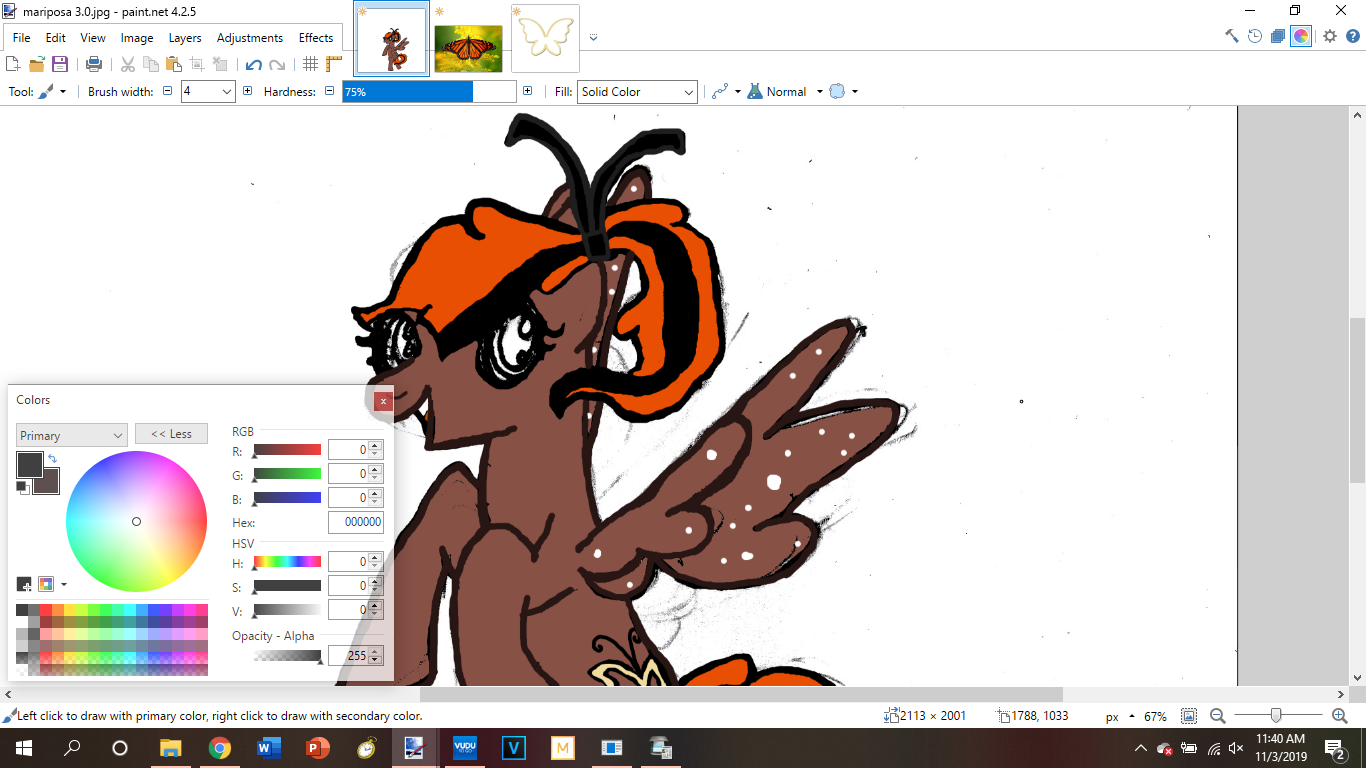
Task: Click the Settings gear icon
Action: pyautogui.click(x=1329, y=36)
